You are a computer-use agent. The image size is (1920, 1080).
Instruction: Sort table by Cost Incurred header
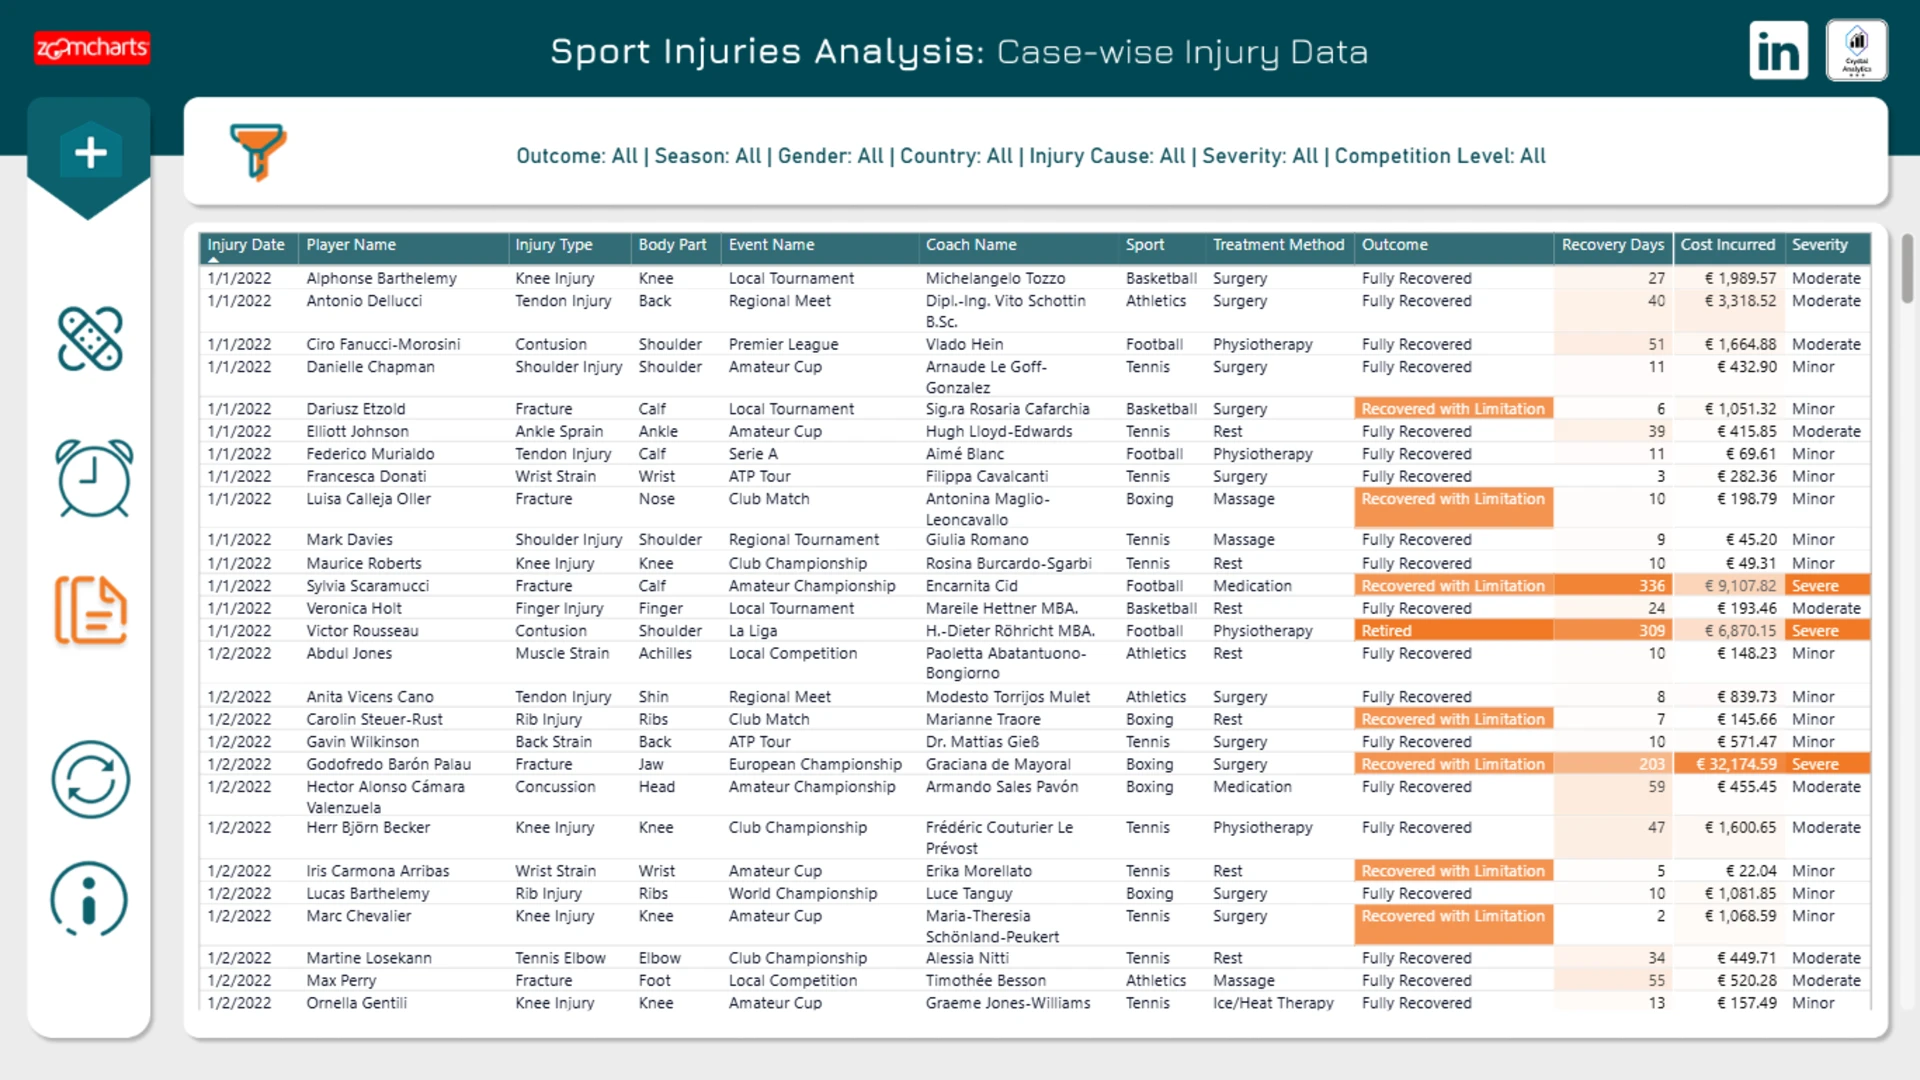1727,245
